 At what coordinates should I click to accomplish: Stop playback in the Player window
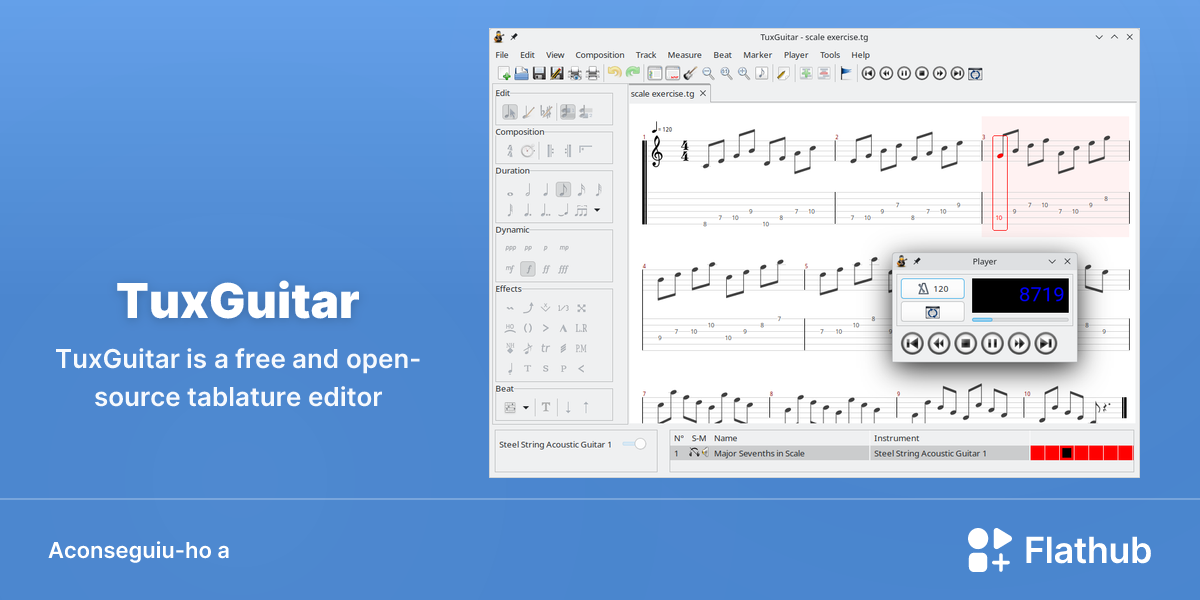point(965,344)
